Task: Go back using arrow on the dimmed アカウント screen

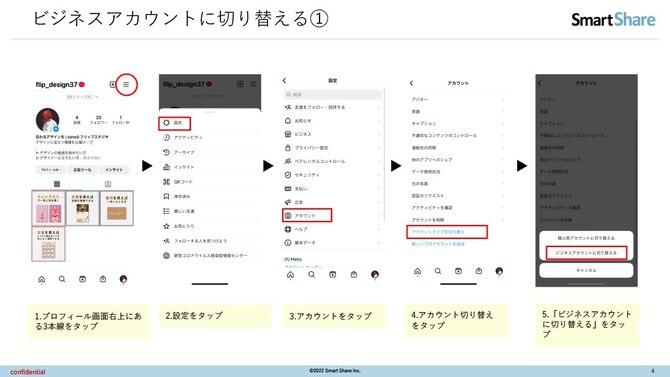Action: click(540, 83)
